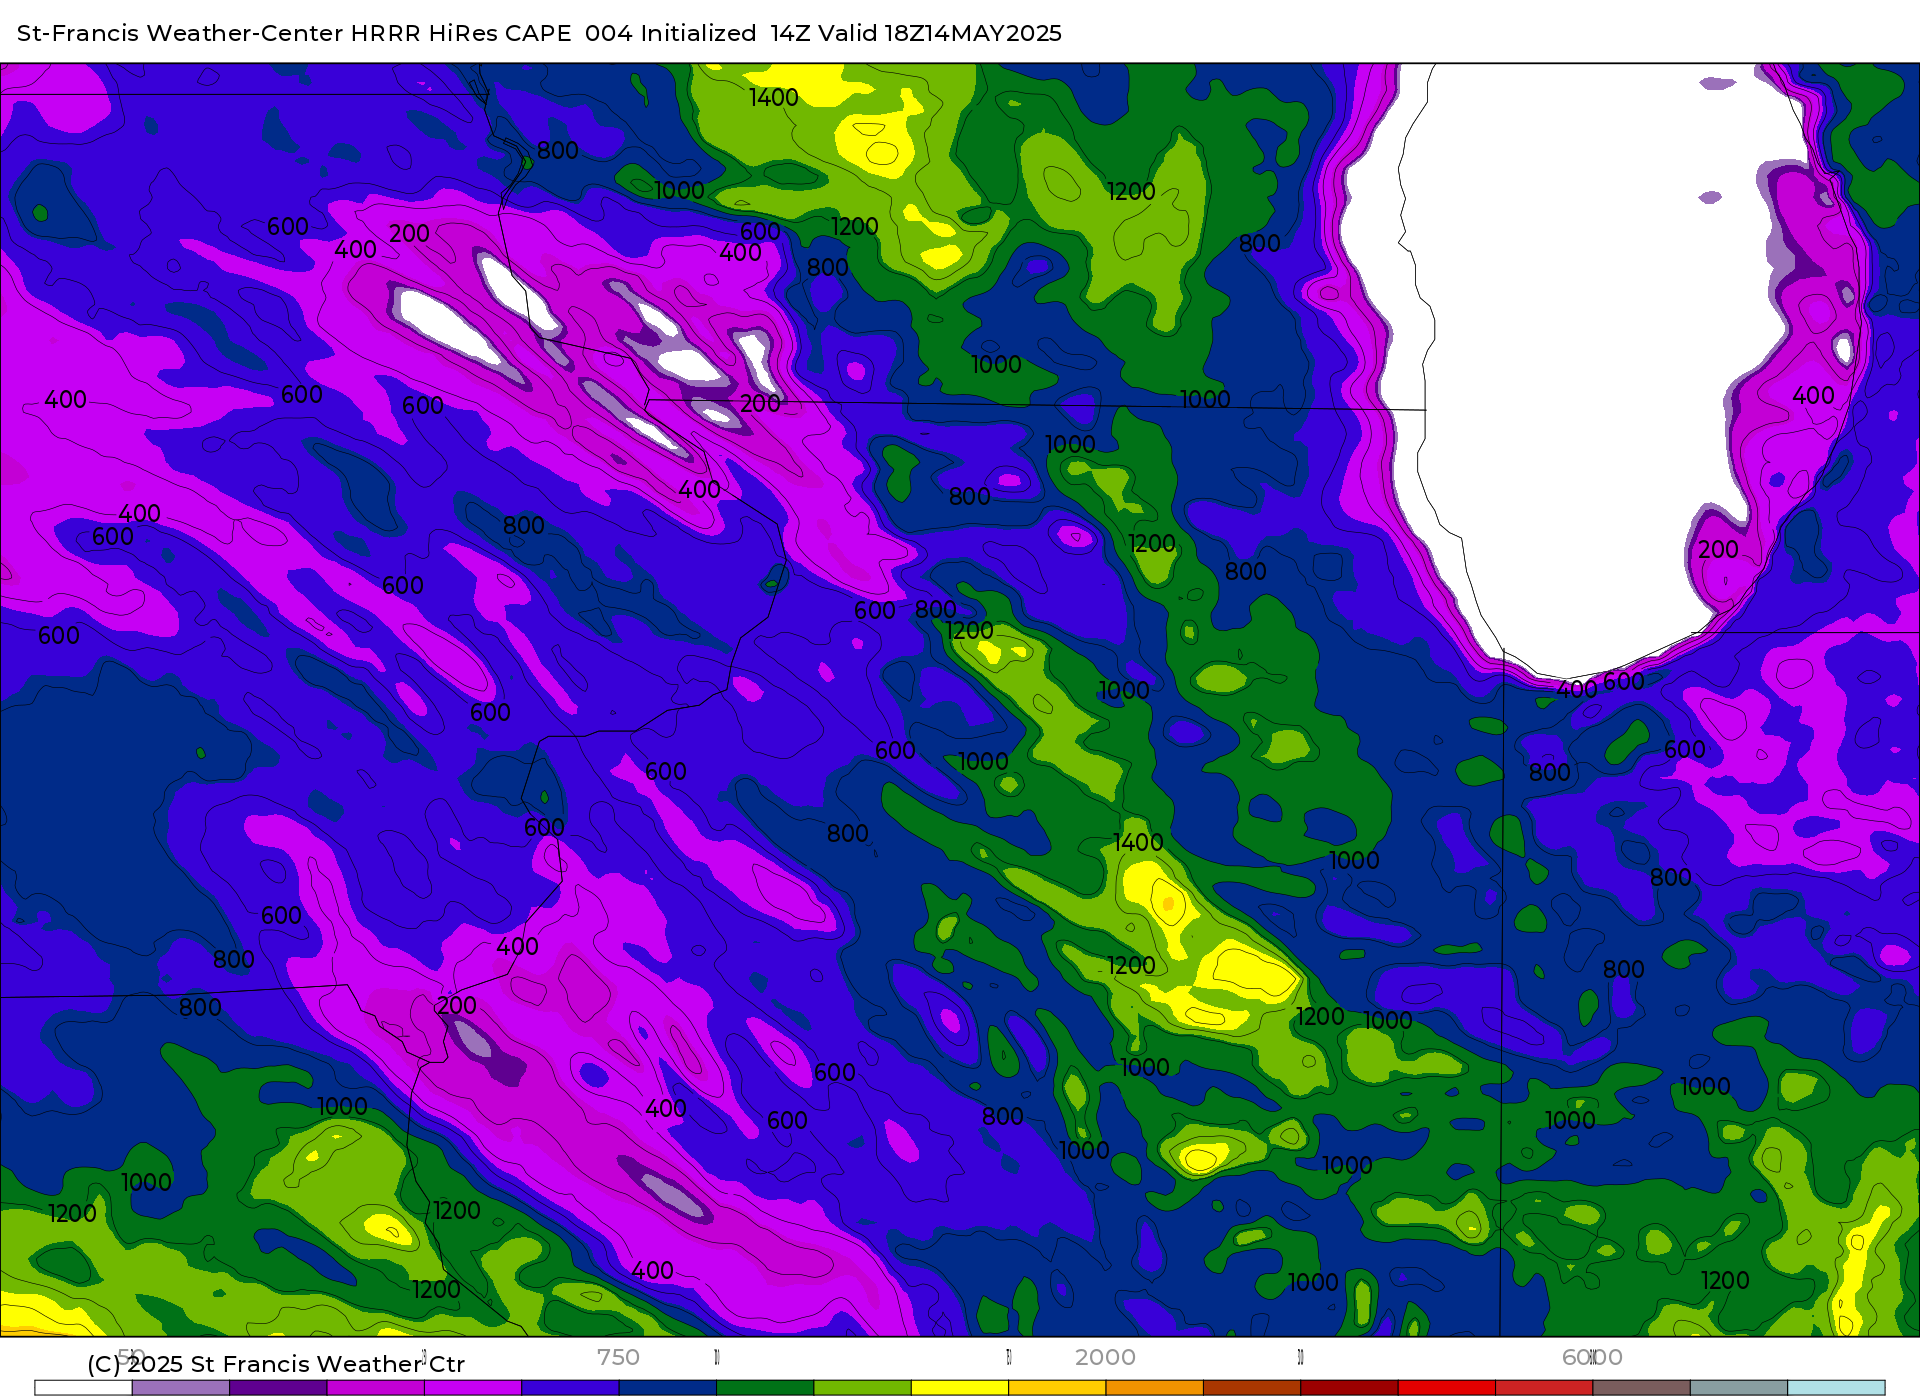
Task: Click the rust brown legend swatch
Action: (1252, 1388)
